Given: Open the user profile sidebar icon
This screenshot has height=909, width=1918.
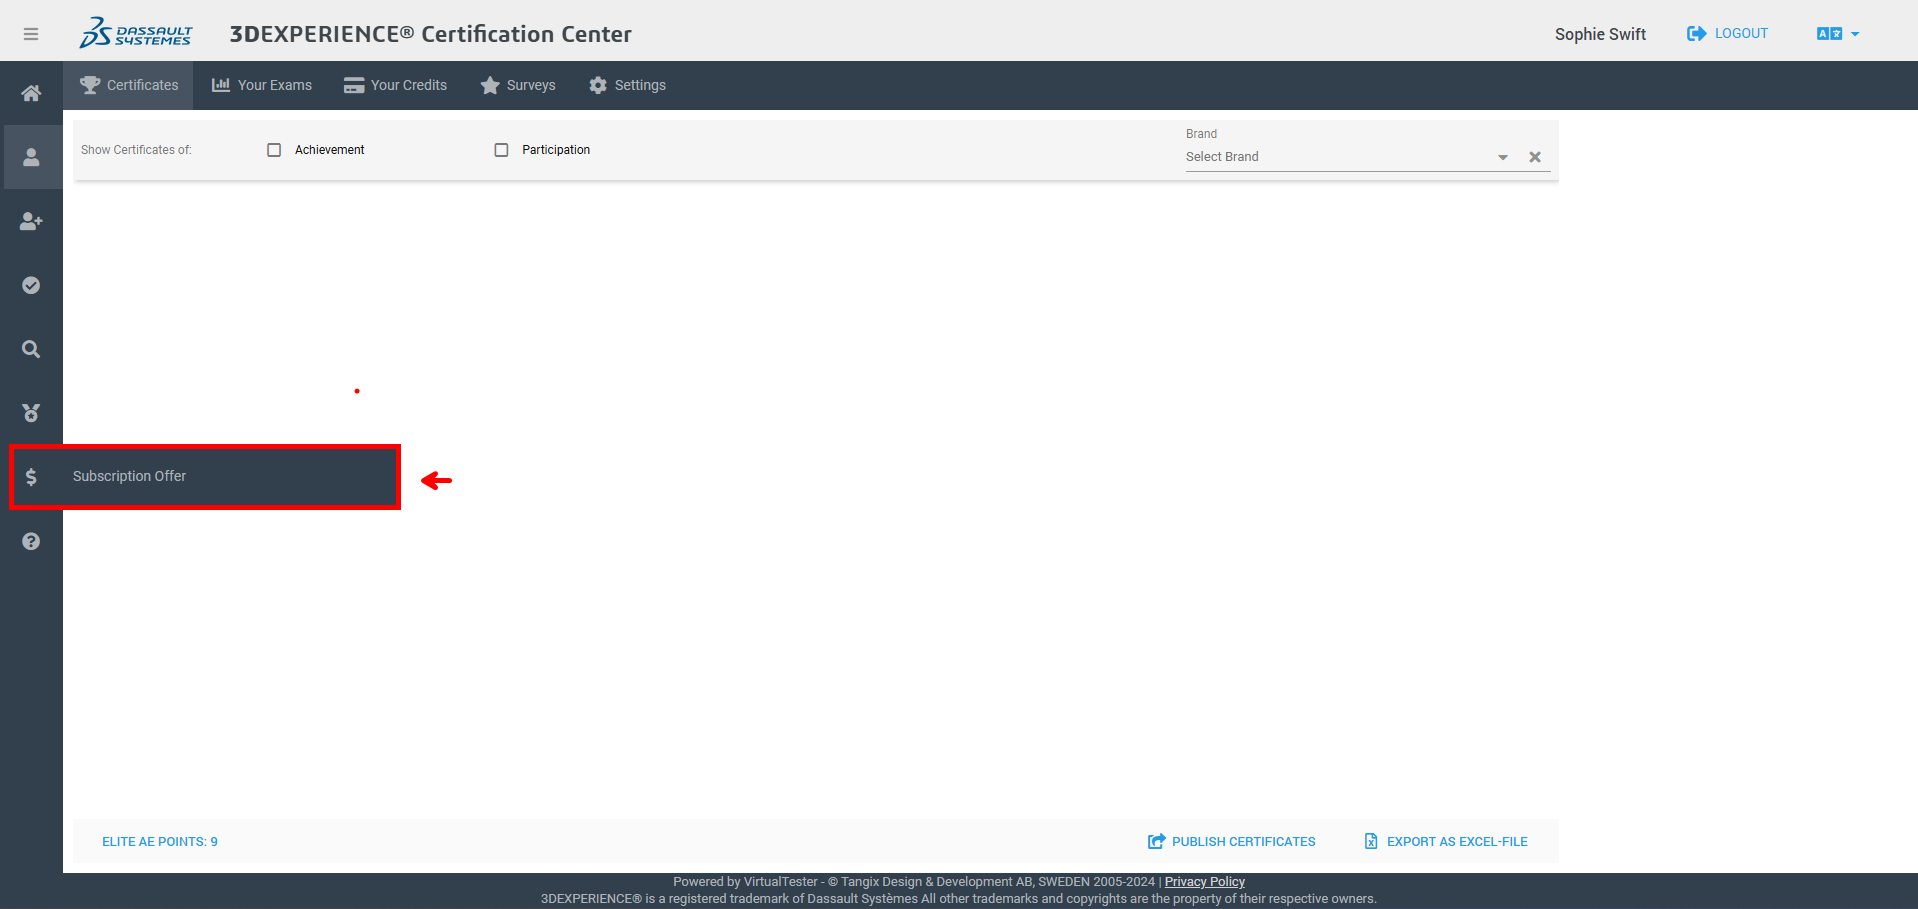Looking at the screenshot, I should click(x=31, y=157).
